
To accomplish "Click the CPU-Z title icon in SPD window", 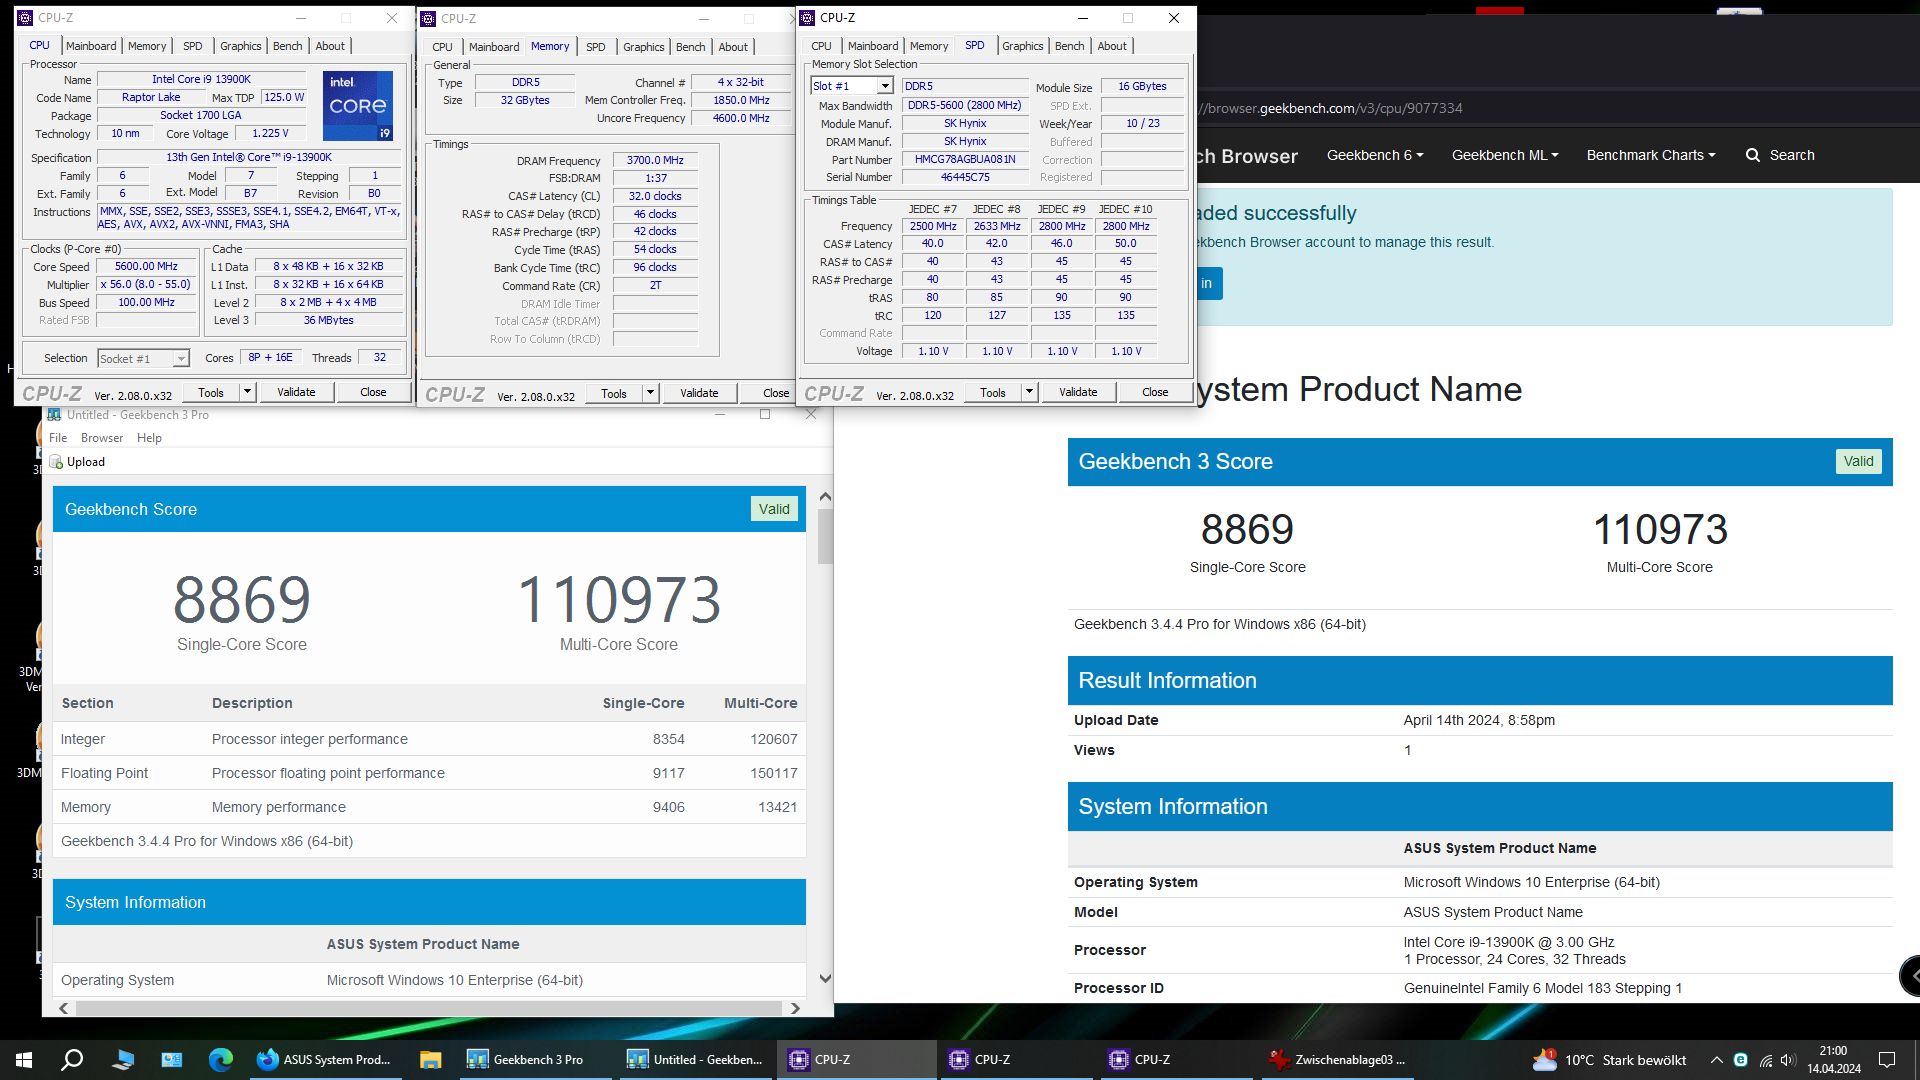I will (807, 18).
